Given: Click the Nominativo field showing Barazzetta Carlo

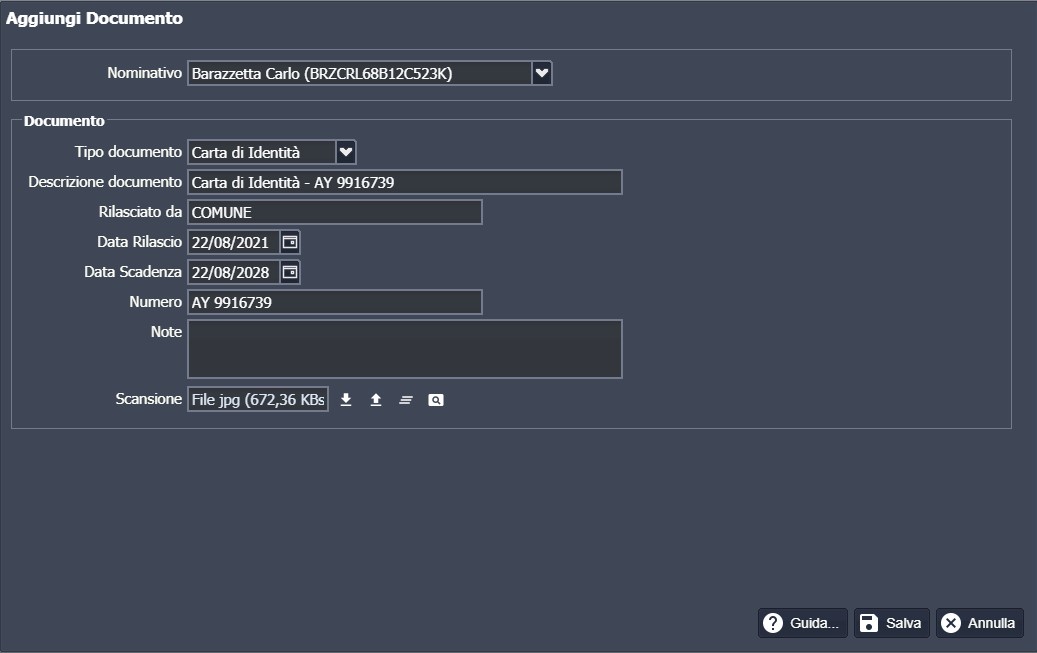Looking at the screenshot, I should pos(359,73).
